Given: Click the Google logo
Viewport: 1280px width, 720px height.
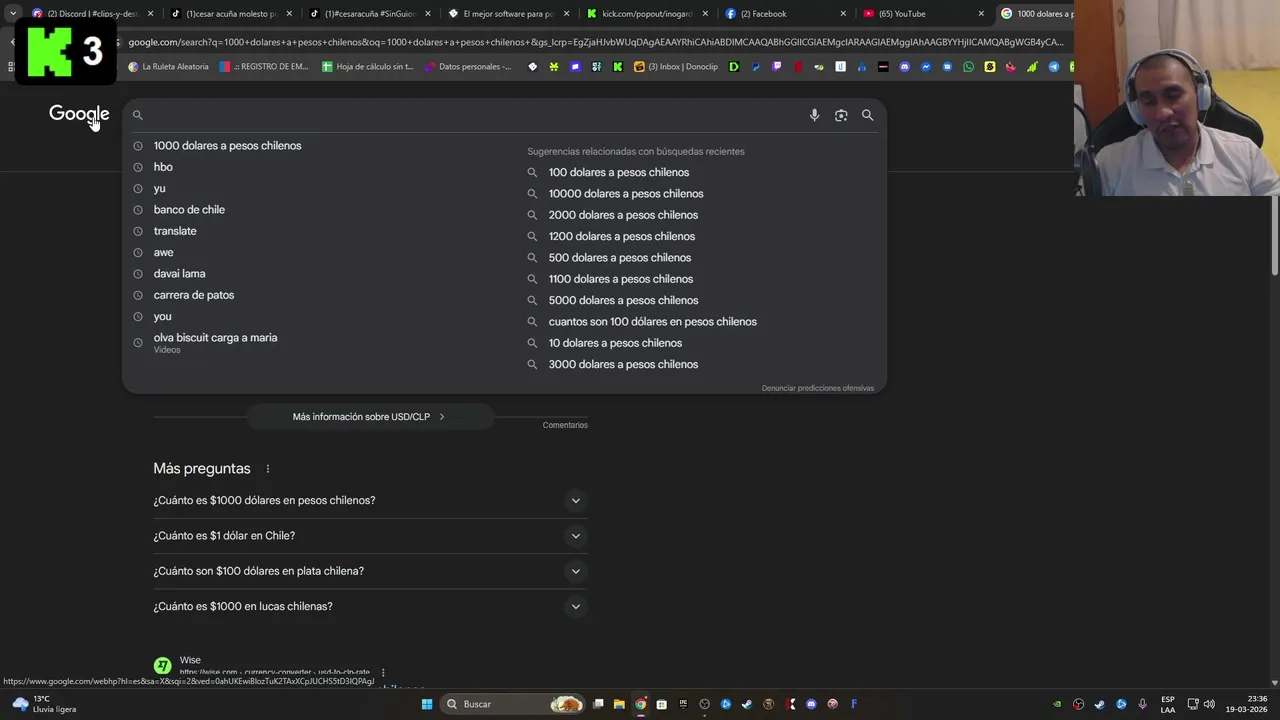Looking at the screenshot, I should tap(79, 114).
